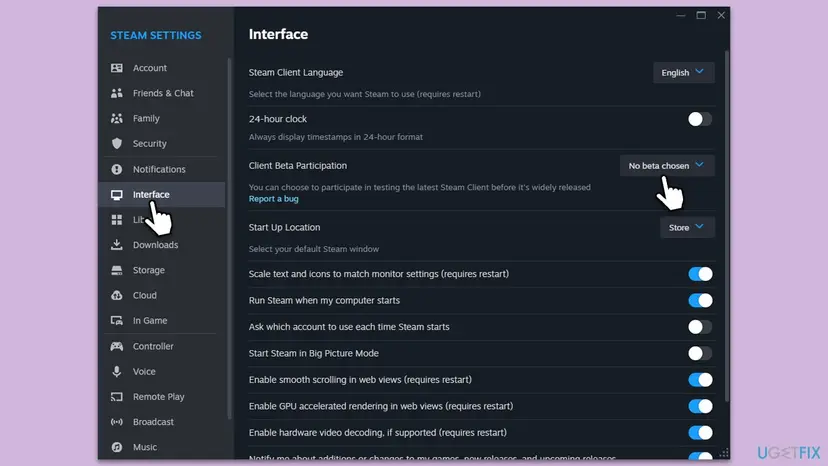828x466 pixels.
Task: Enable ask which account toggle
Action: click(x=700, y=327)
